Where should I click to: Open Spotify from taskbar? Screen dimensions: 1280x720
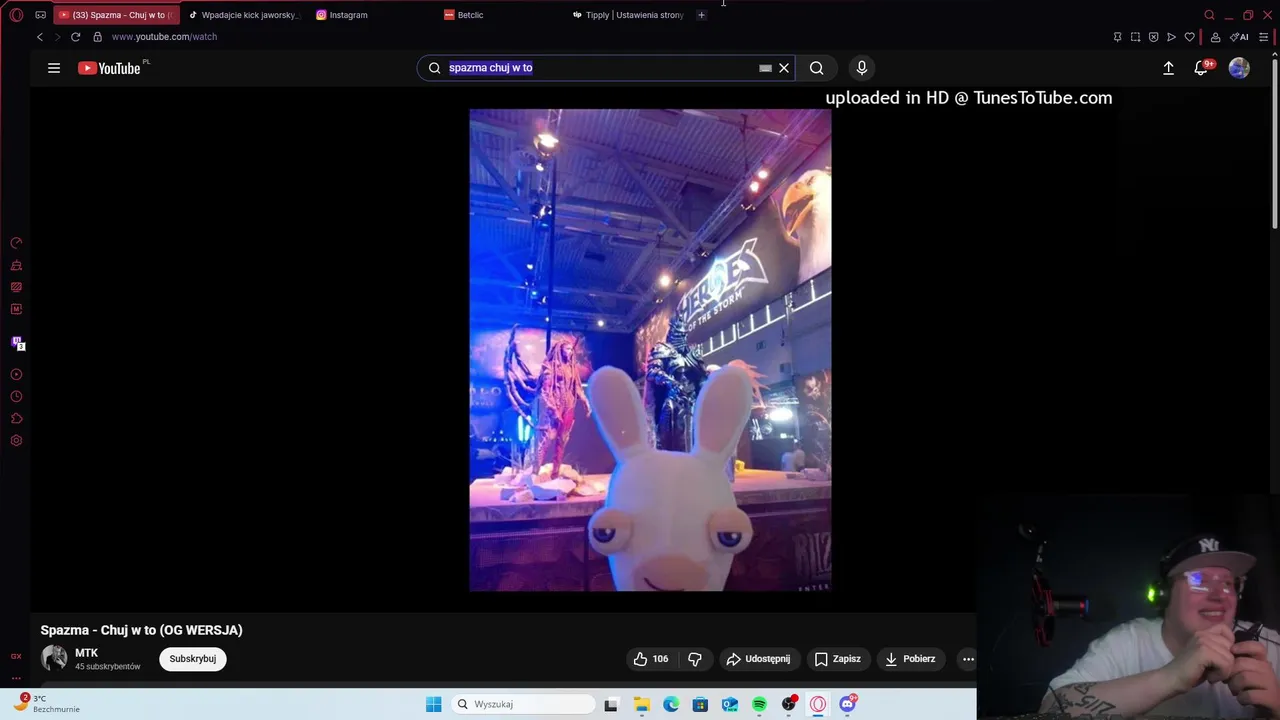click(759, 704)
